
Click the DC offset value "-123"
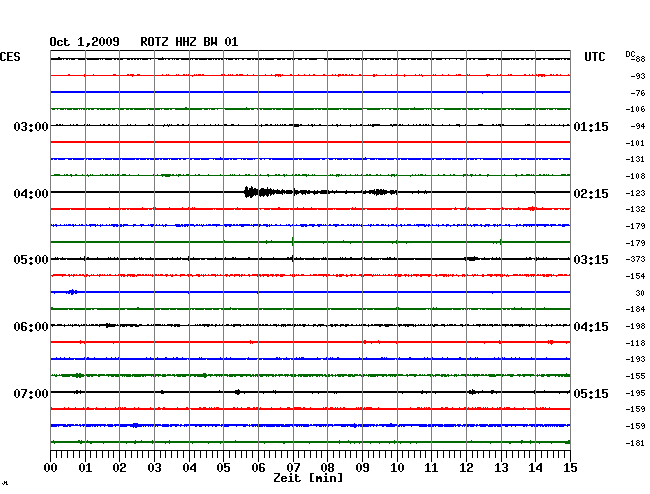coord(635,193)
